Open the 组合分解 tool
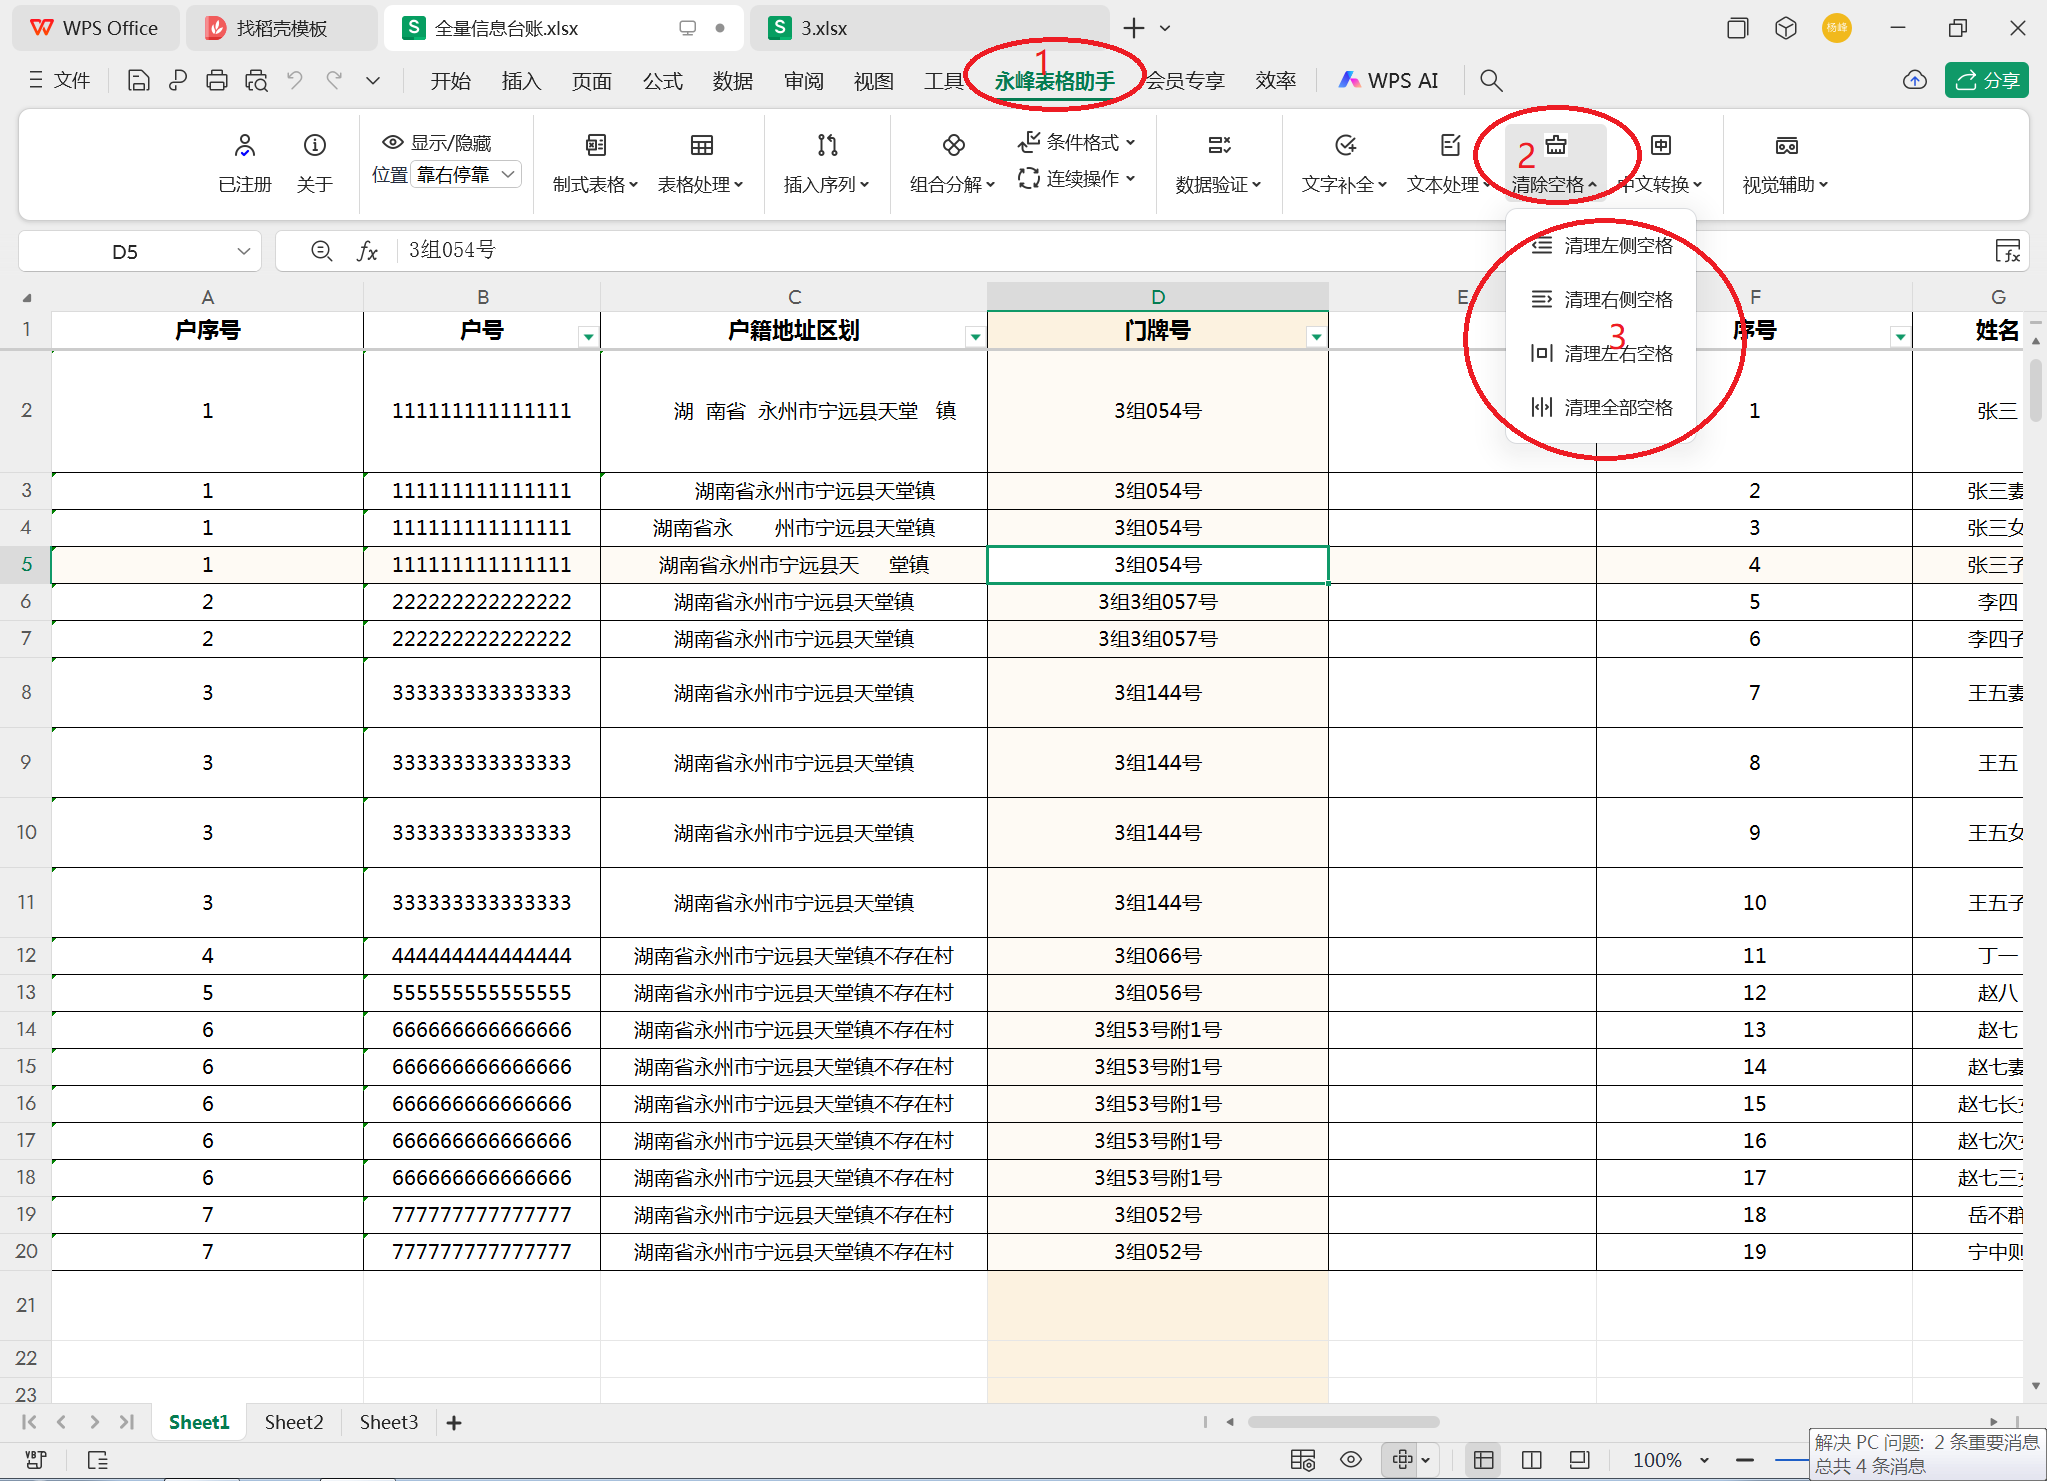 point(953,146)
